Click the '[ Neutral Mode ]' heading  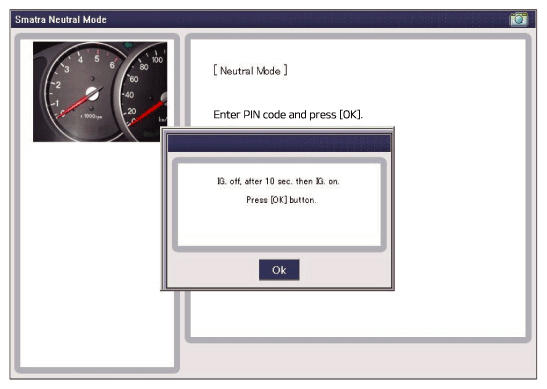(250, 71)
